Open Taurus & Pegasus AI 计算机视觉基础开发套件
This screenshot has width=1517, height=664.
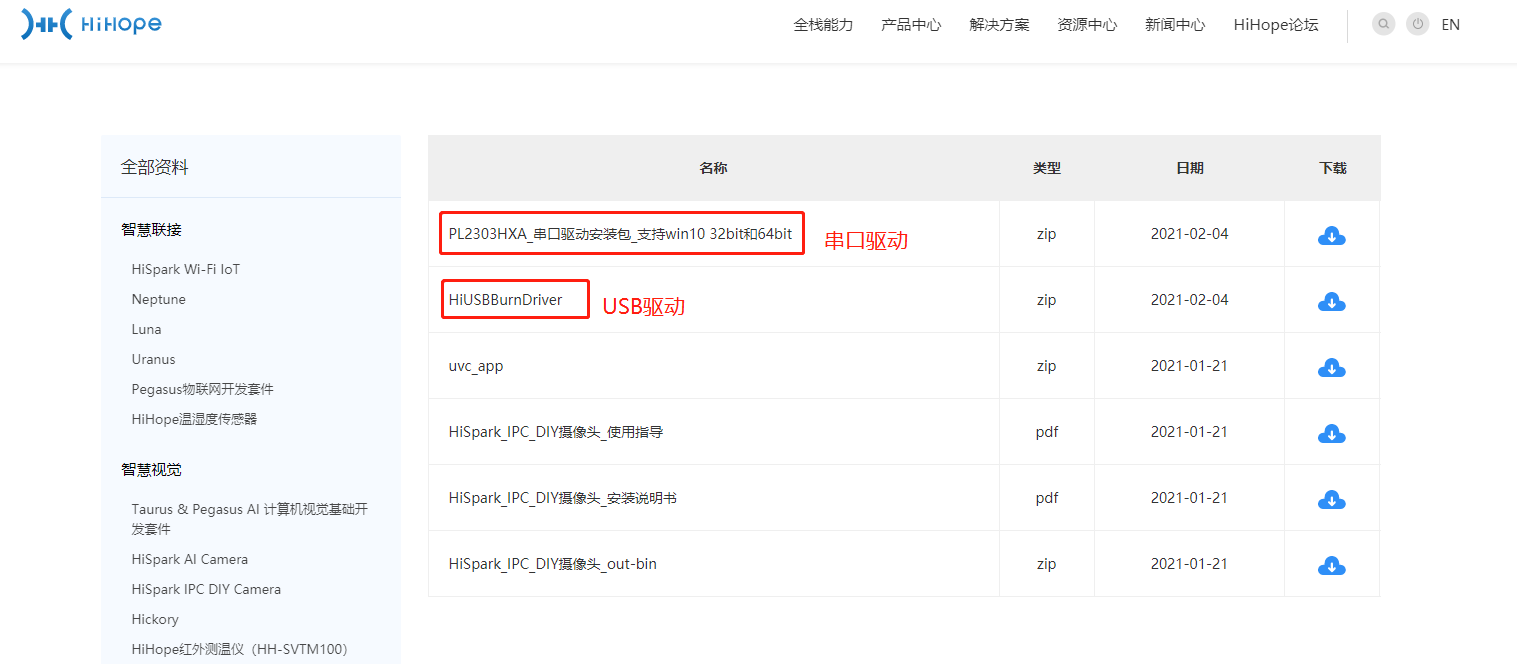tap(250, 519)
